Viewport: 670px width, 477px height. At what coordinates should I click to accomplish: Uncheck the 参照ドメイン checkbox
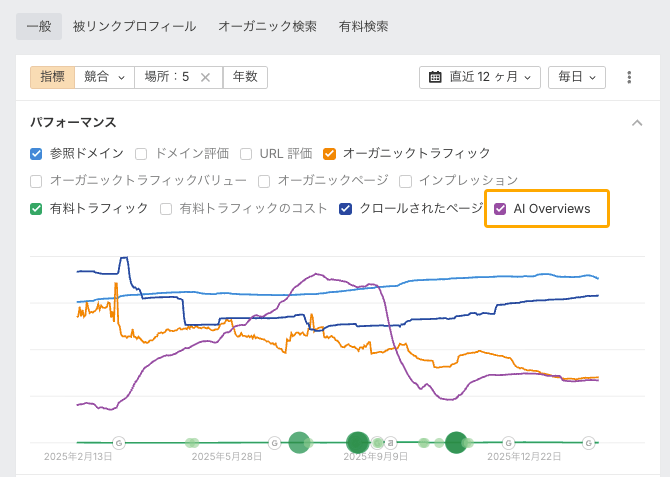(x=36, y=154)
